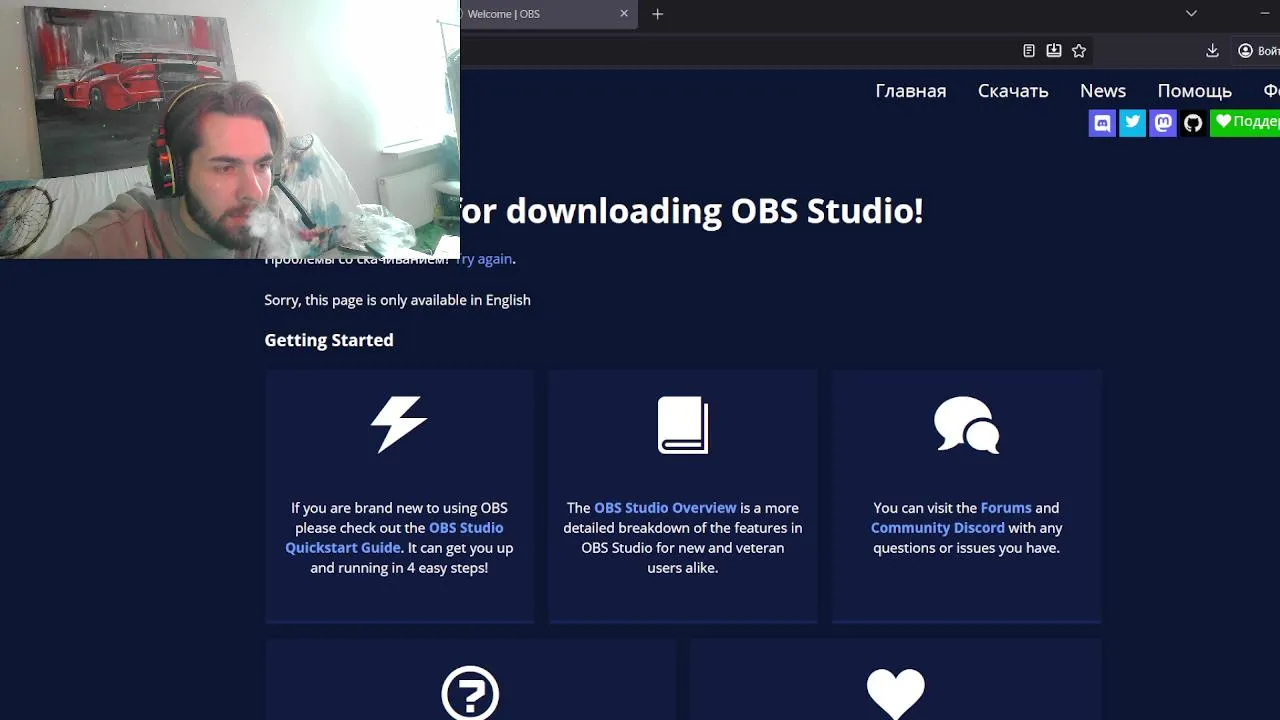Click the Getting Started heading
This screenshot has width=1280, height=720.
pos(329,340)
